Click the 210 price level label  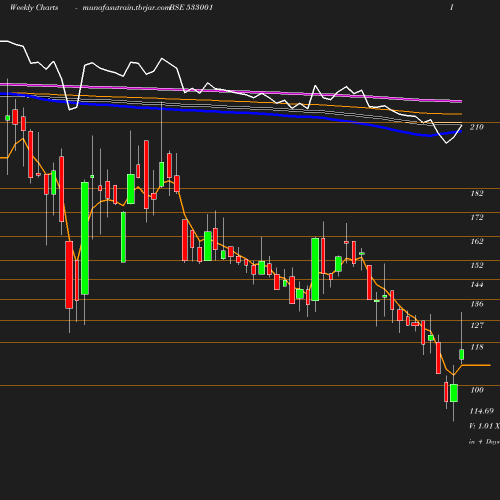(477, 127)
